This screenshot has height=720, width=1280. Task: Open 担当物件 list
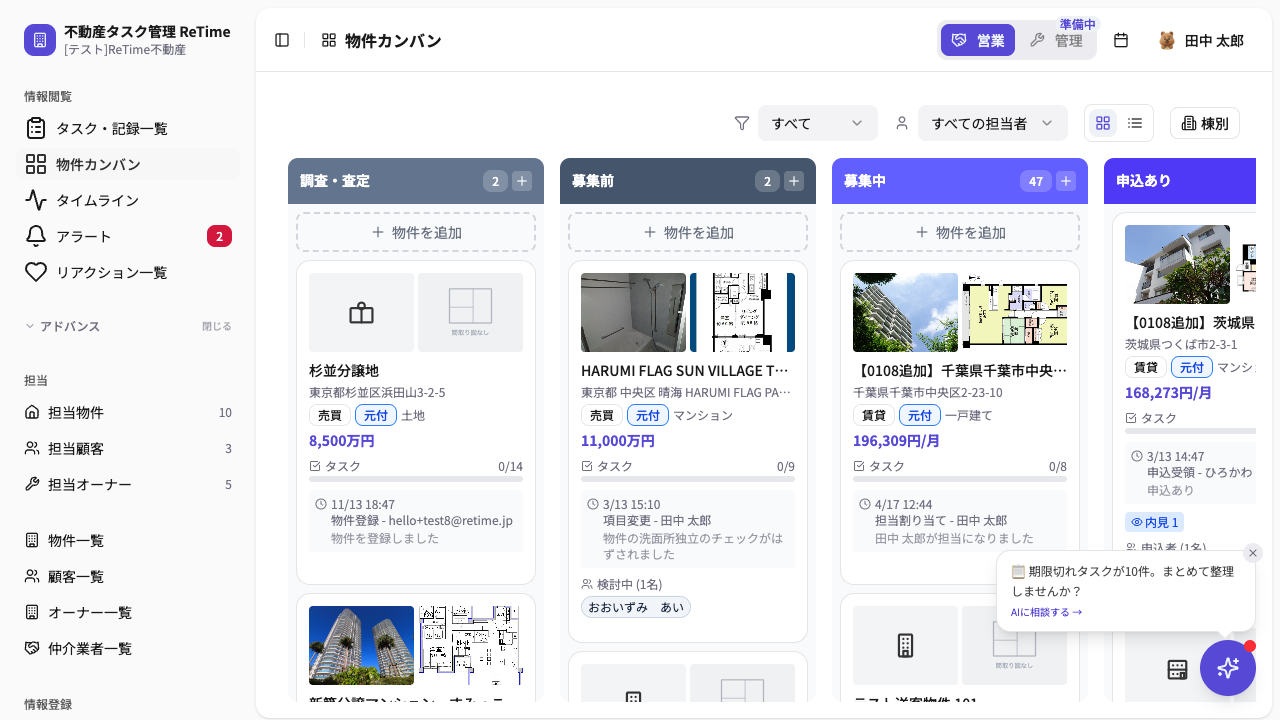128,412
